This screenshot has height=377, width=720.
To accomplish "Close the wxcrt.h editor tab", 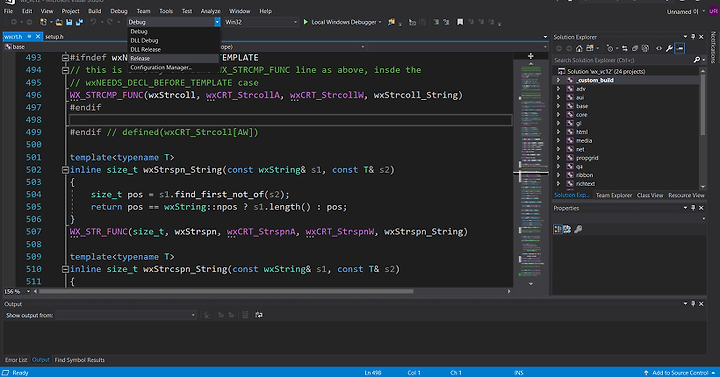I will point(38,37).
